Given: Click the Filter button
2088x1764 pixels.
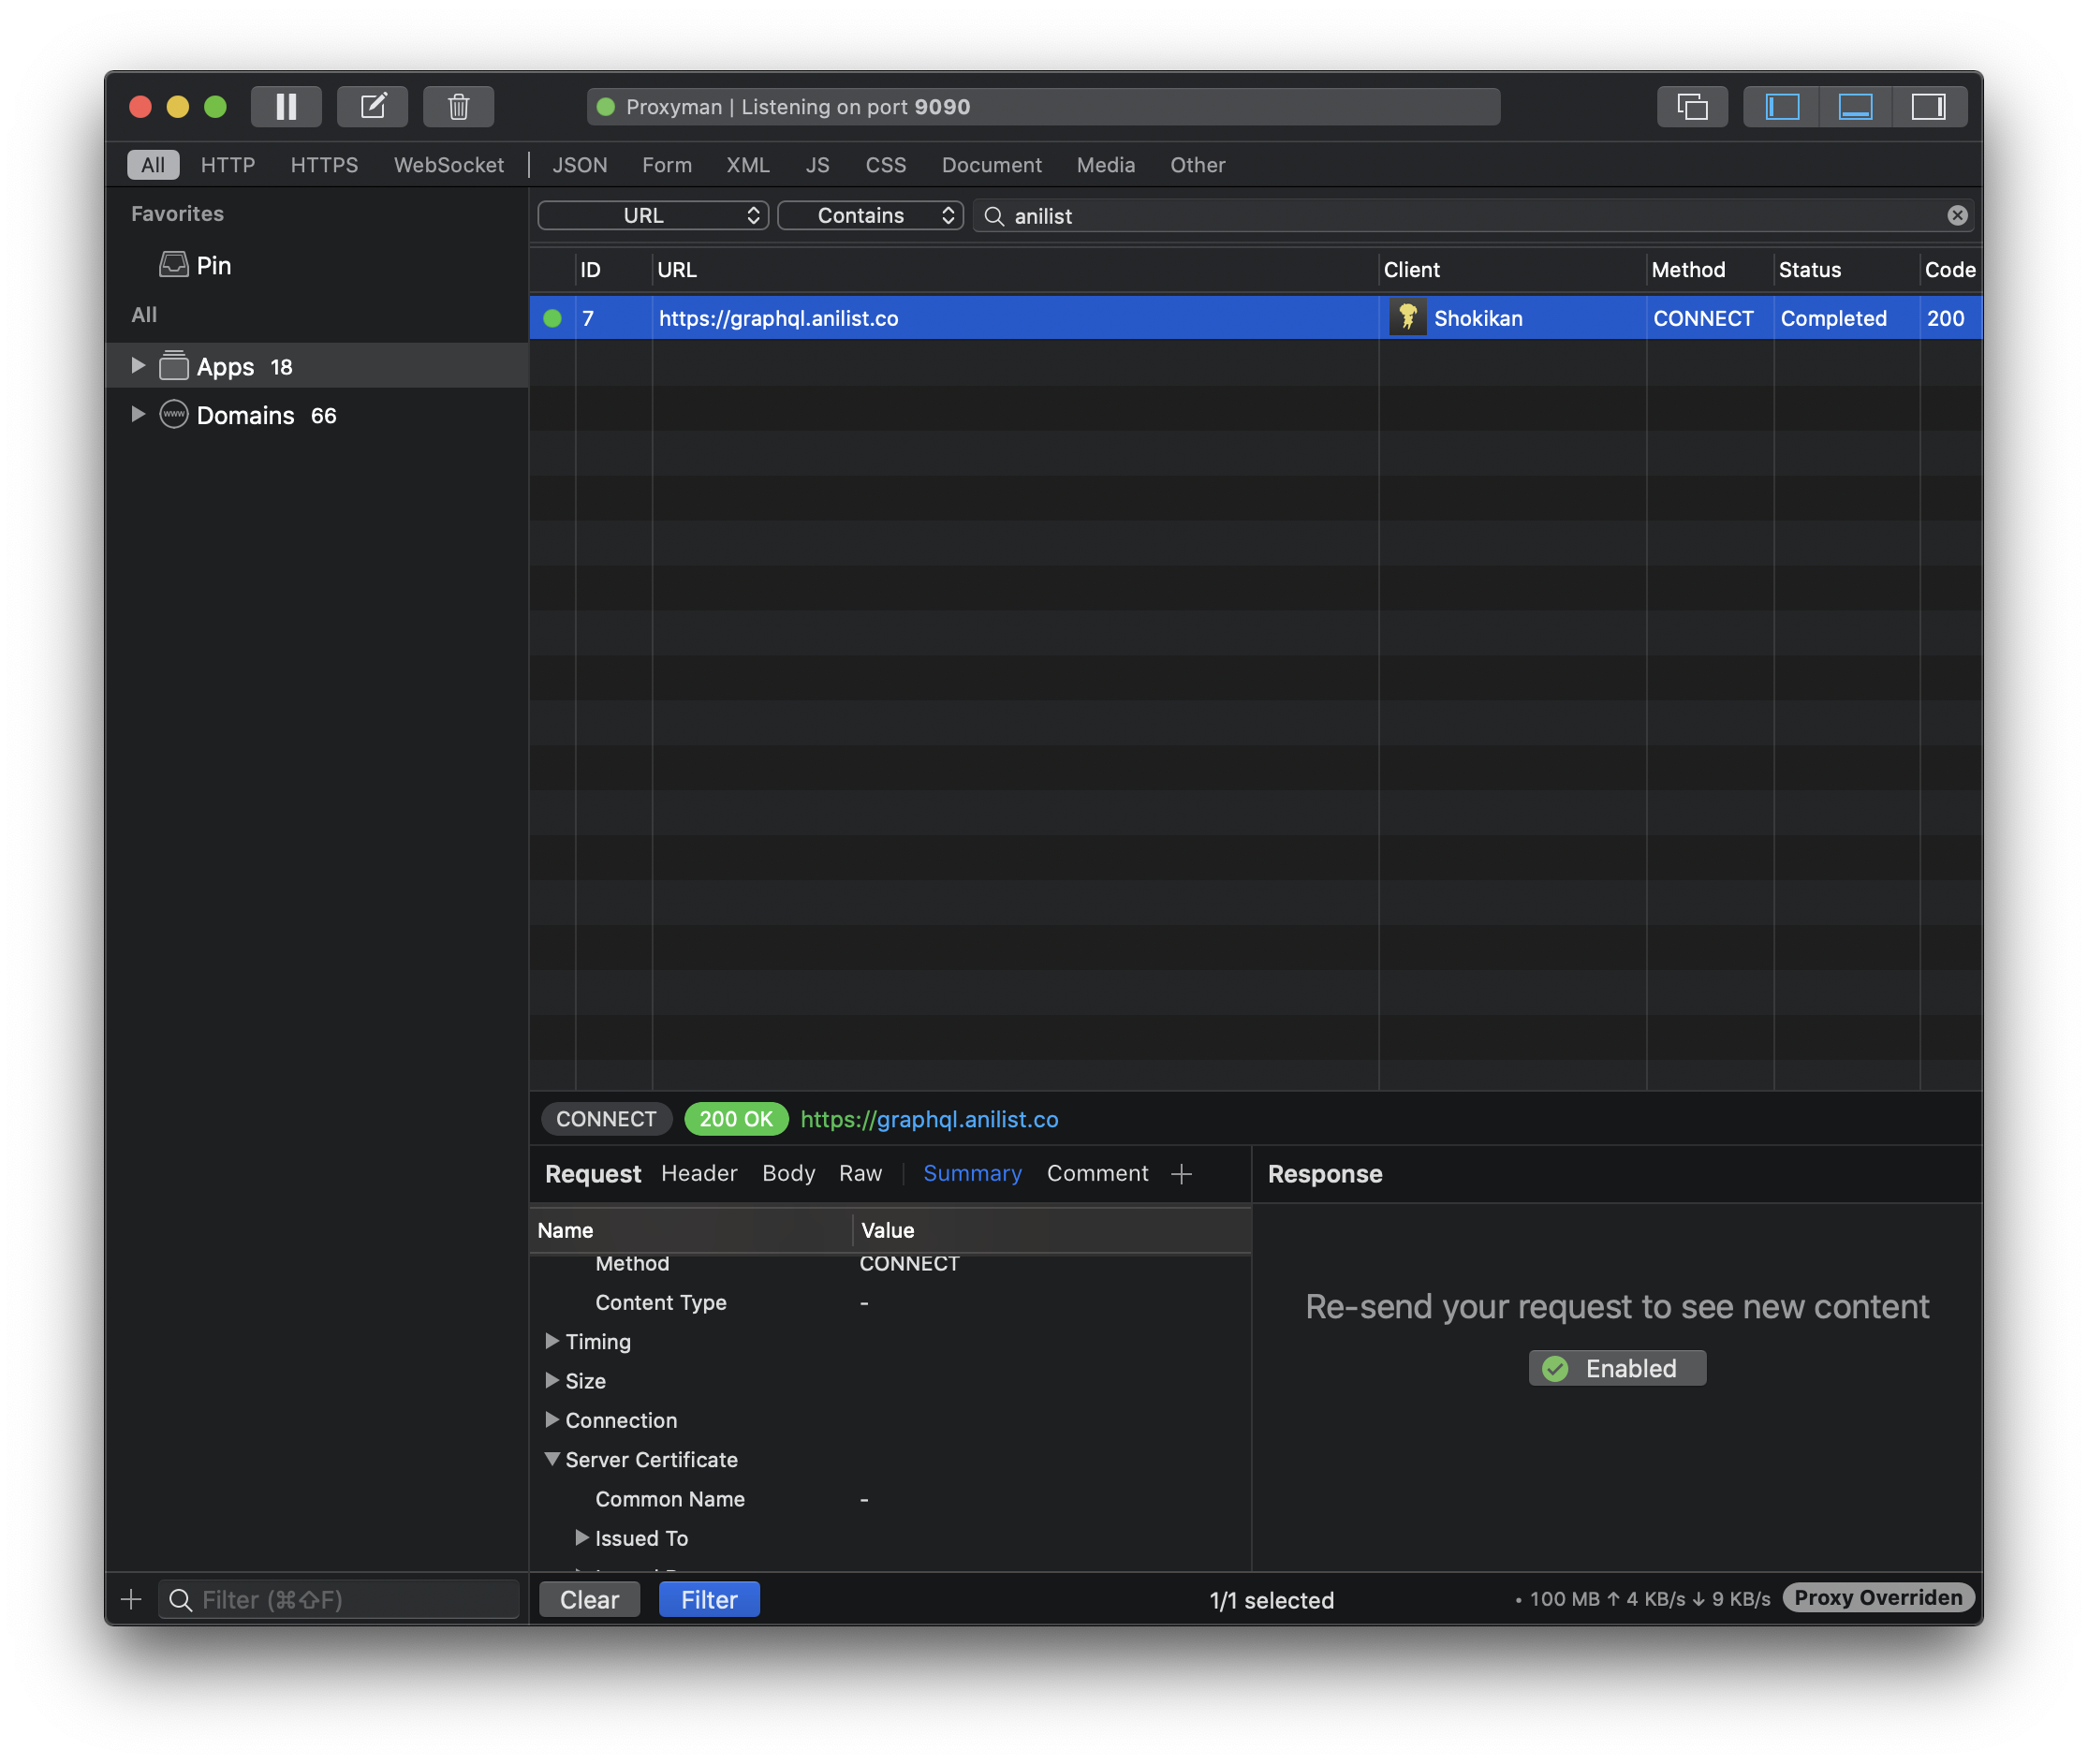Looking at the screenshot, I should pos(707,1597).
